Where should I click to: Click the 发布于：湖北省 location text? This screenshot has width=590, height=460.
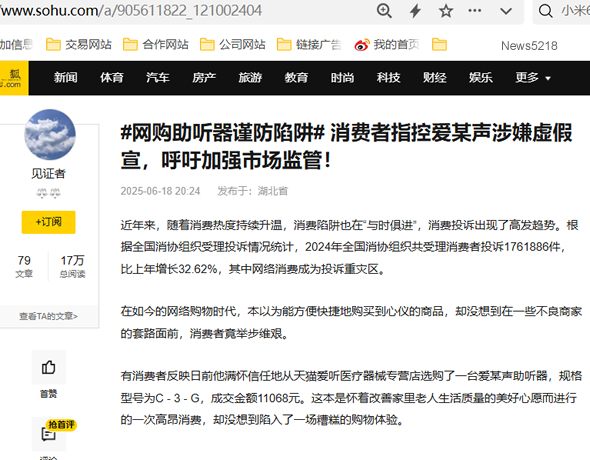coord(252,191)
